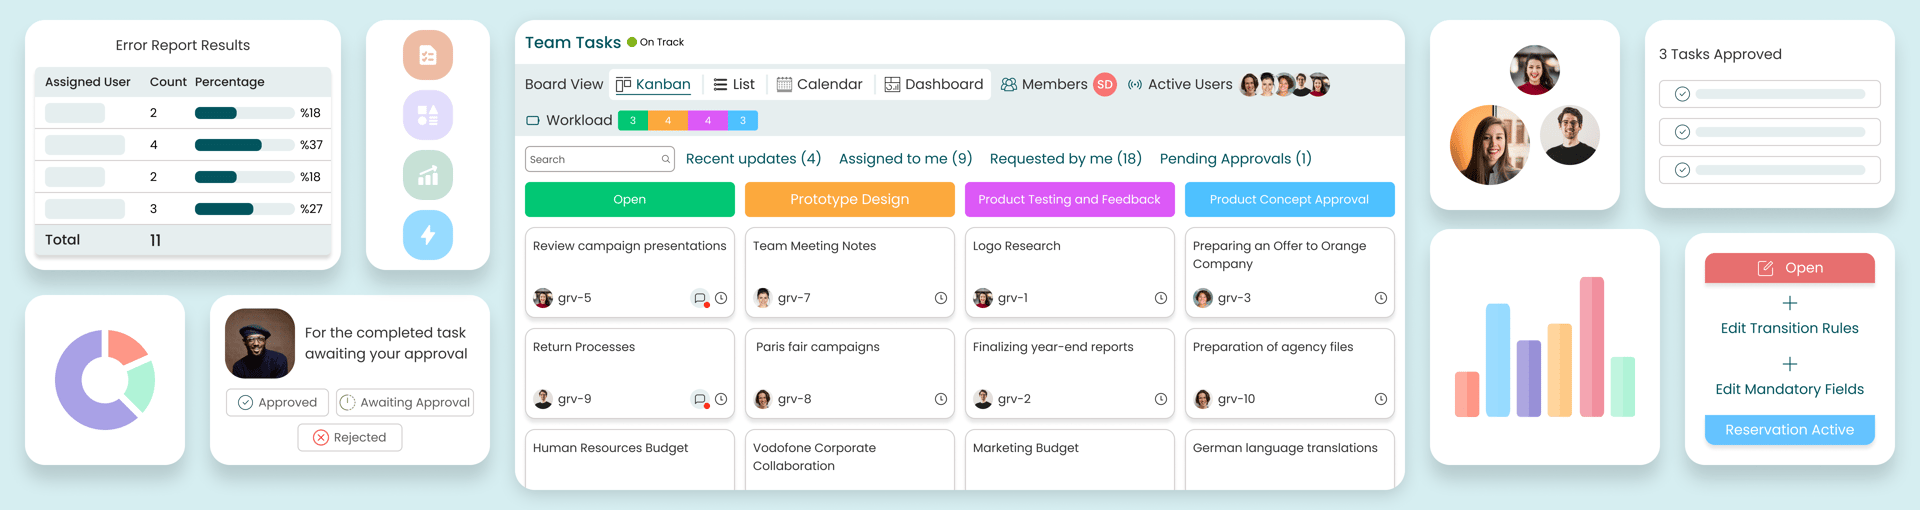This screenshot has width=1920, height=510.
Task: Expand the Workload indicator
Action: (x=569, y=121)
